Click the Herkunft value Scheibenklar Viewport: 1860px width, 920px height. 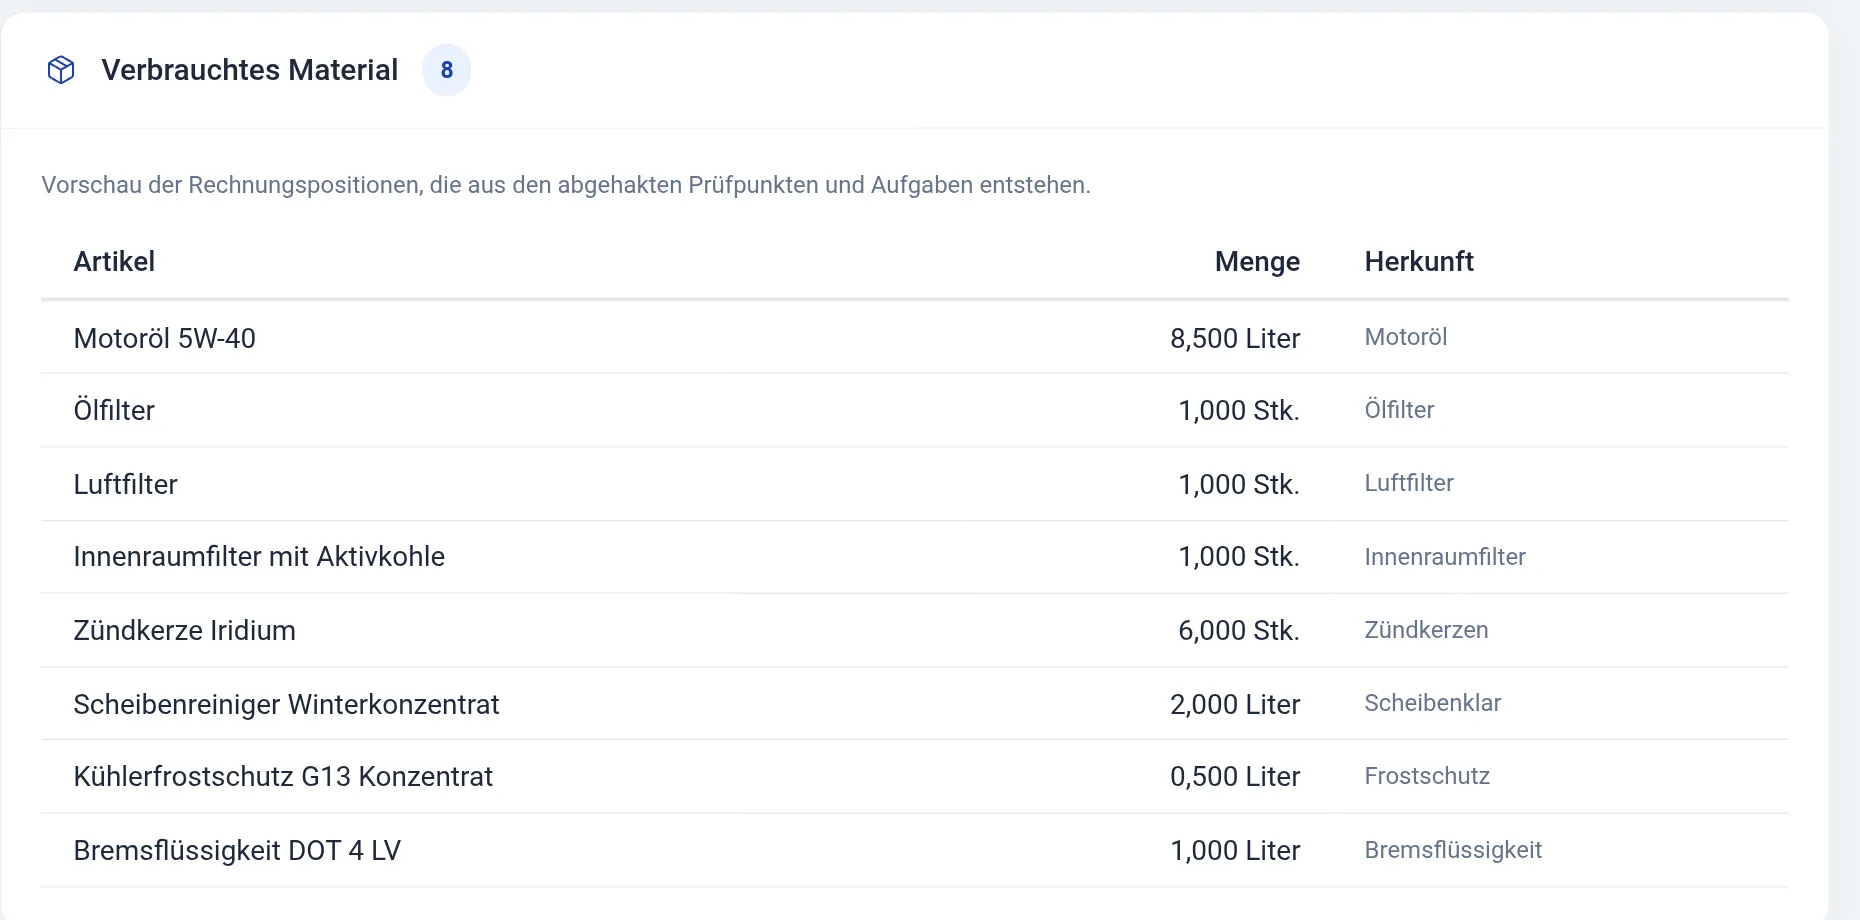[1433, 703]
